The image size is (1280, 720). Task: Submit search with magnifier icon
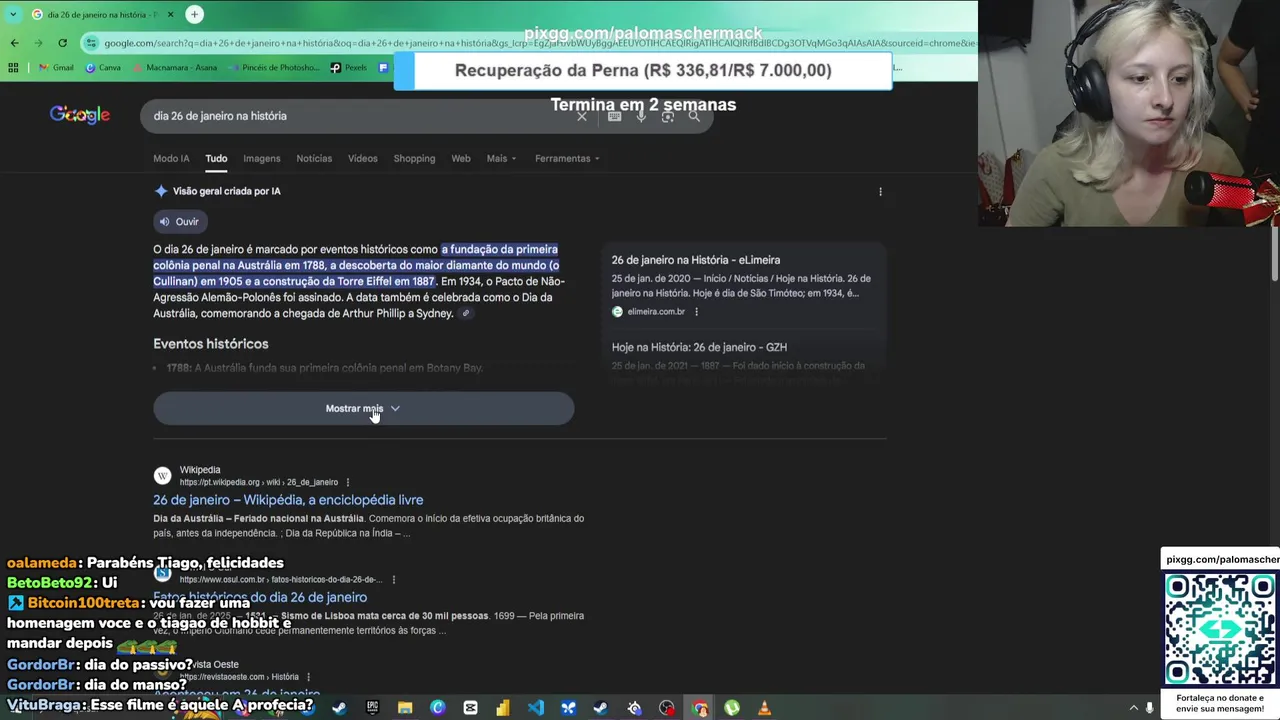pyautogui.click(x=694, y=116)
